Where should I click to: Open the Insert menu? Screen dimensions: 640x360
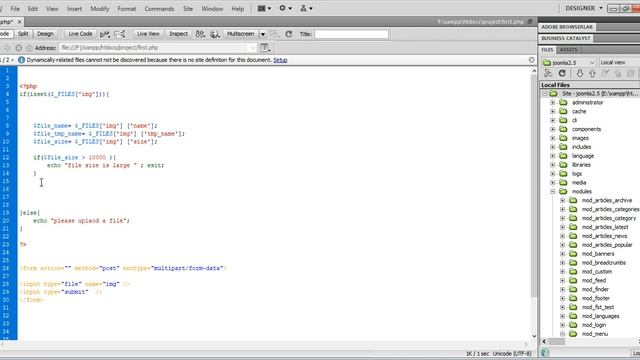(74, 9)
